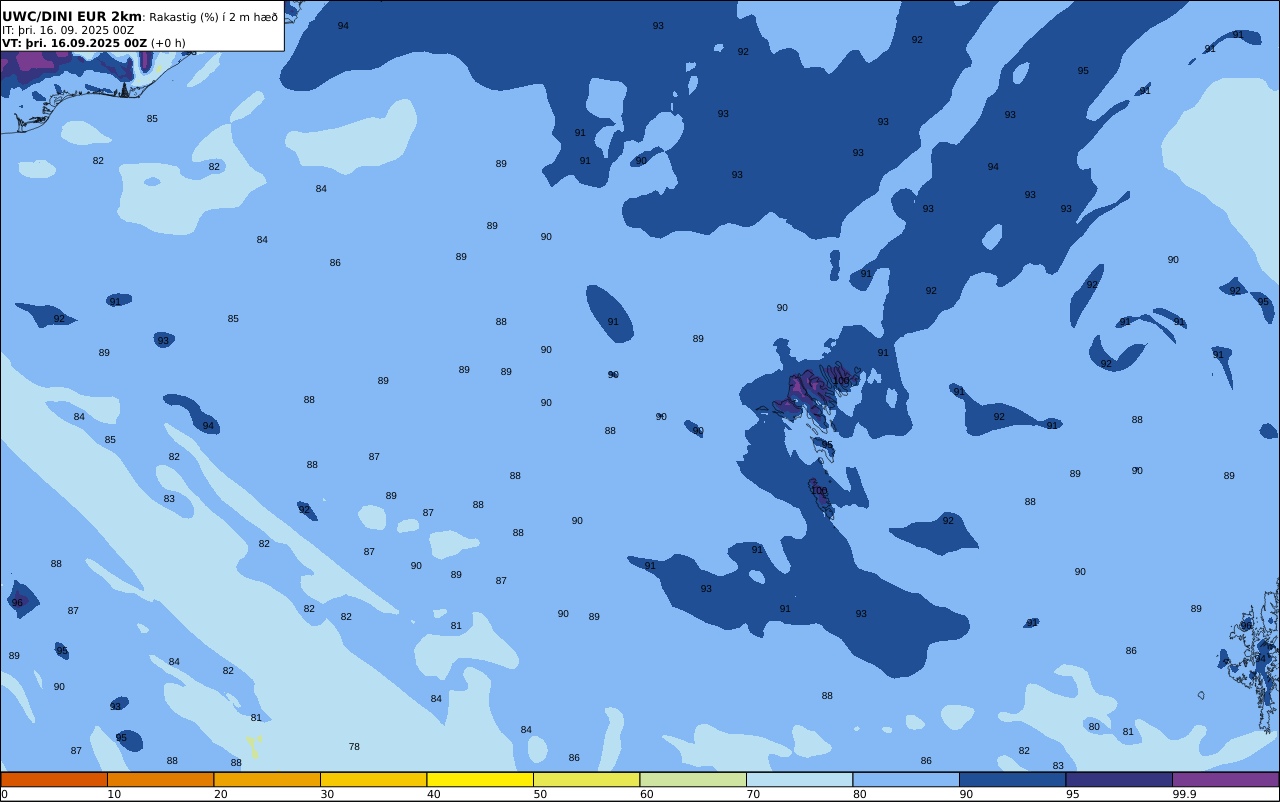Click the '50' colour scale label

point(540,794)
